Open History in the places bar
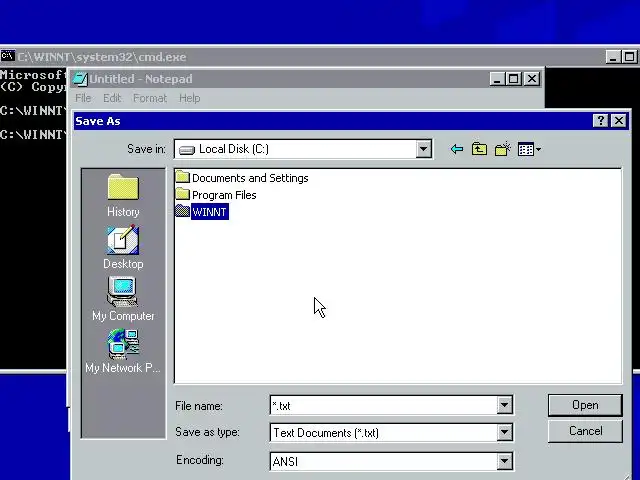Screen dimensions: 640x480 pos(123,195)
